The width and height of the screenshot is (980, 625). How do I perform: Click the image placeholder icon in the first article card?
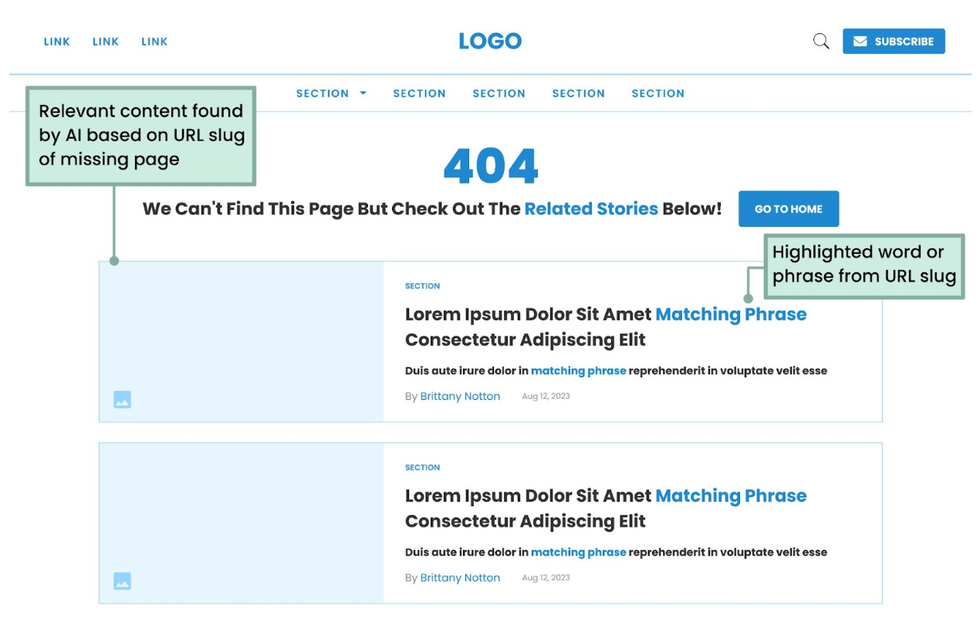tap(122, 398)
